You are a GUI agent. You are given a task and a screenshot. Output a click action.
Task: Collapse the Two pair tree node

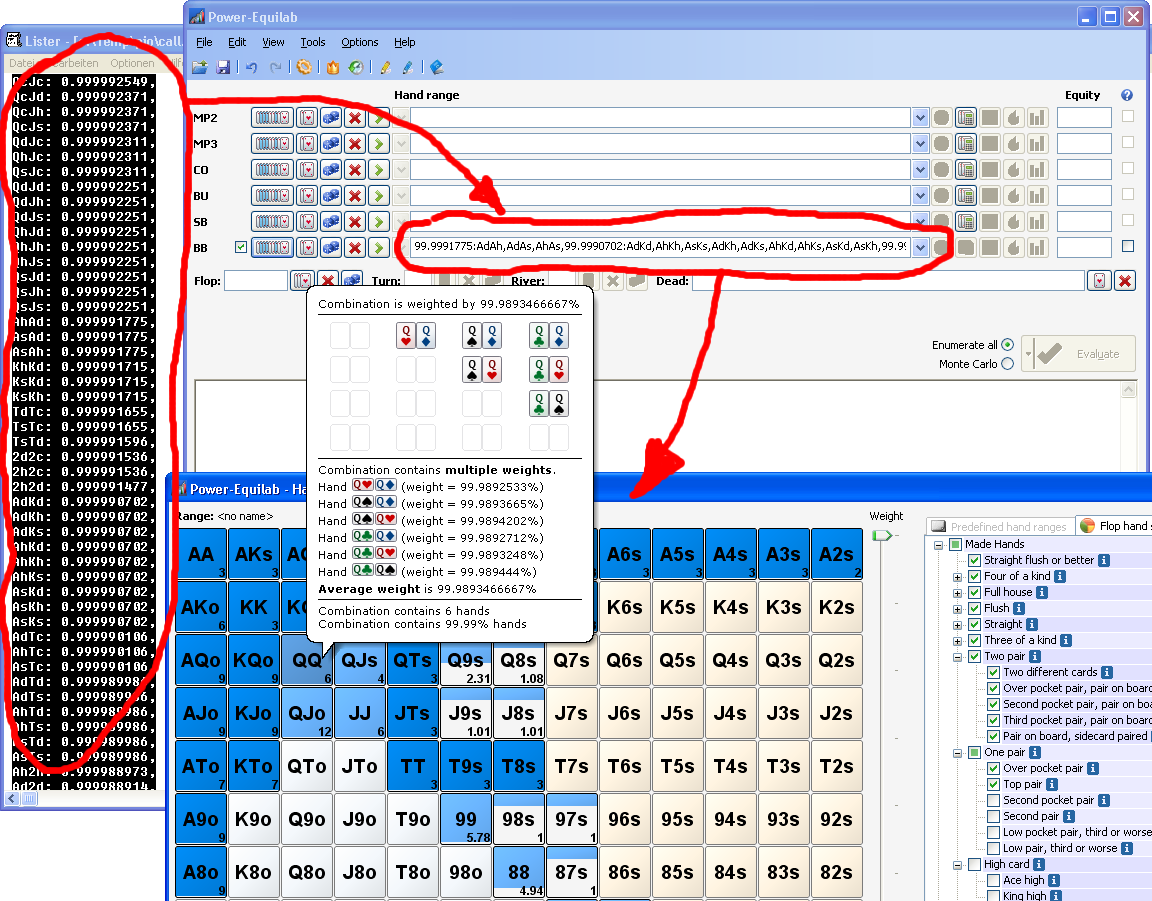pyautogui.click(x=957, y=657)
